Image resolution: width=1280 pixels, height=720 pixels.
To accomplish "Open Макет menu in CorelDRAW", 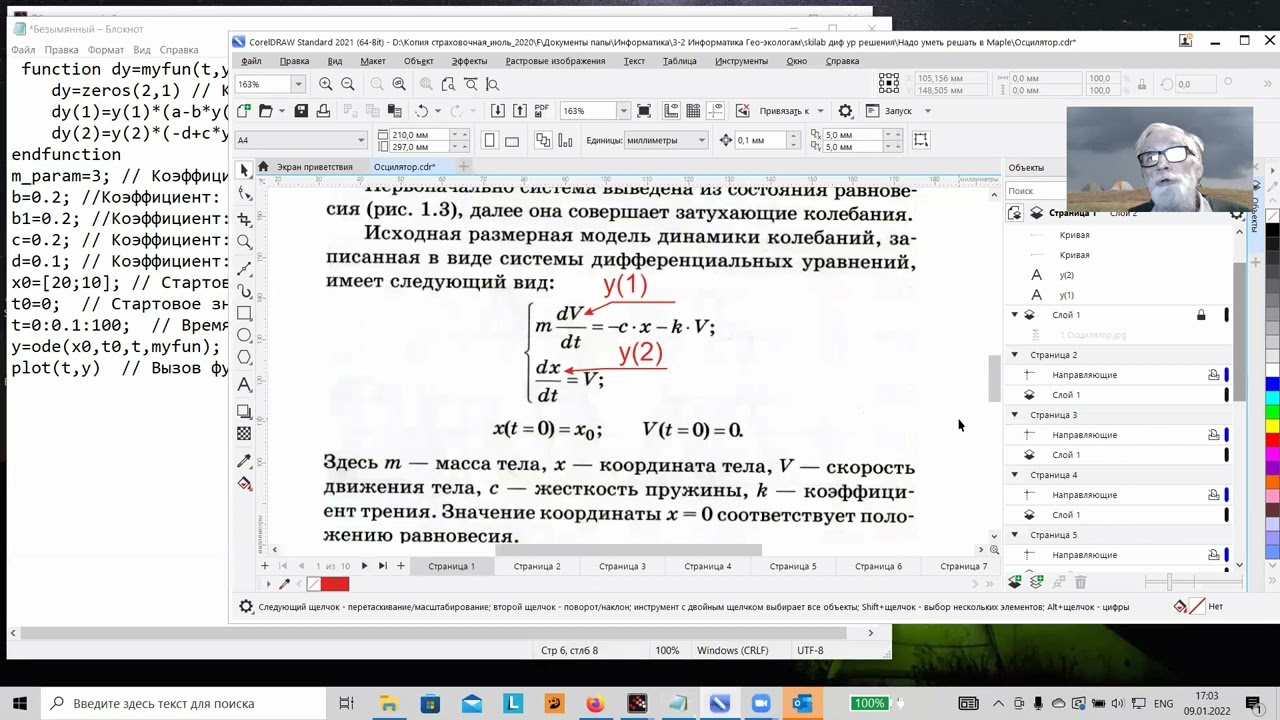I will (373, 61).
